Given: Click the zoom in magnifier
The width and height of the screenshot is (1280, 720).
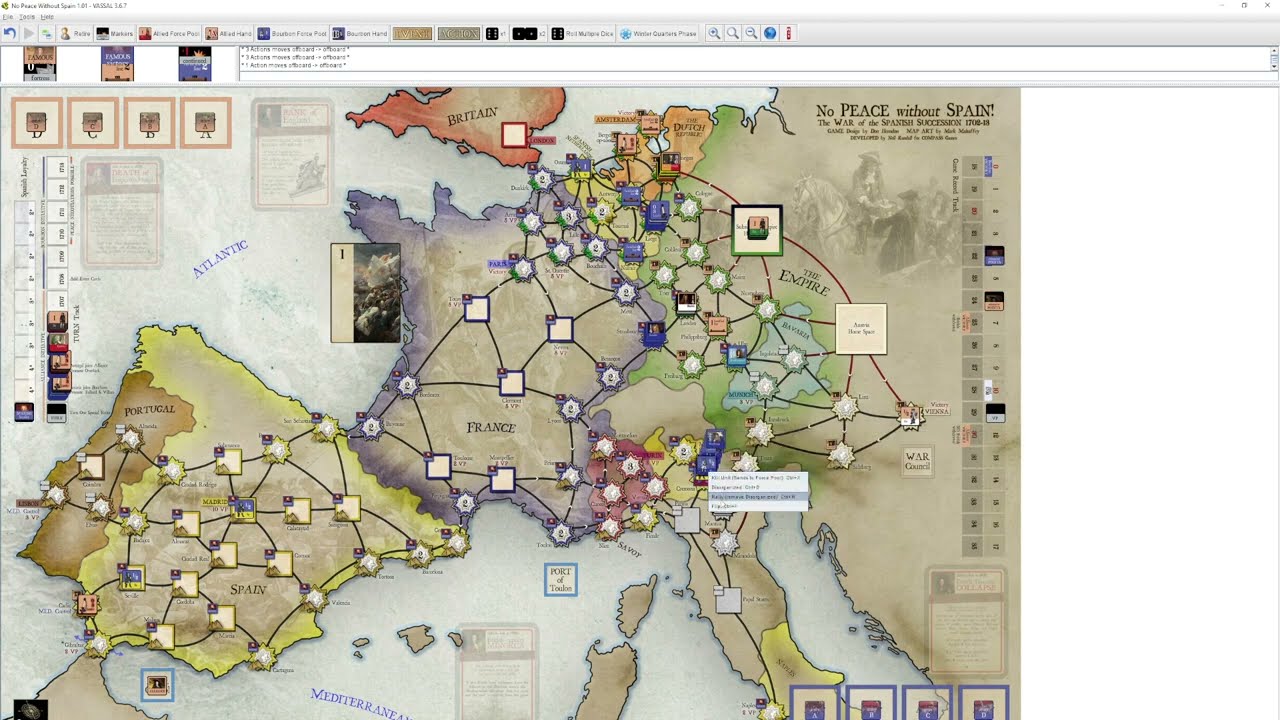Looking at the screenshot, I should tap(714, 33).
